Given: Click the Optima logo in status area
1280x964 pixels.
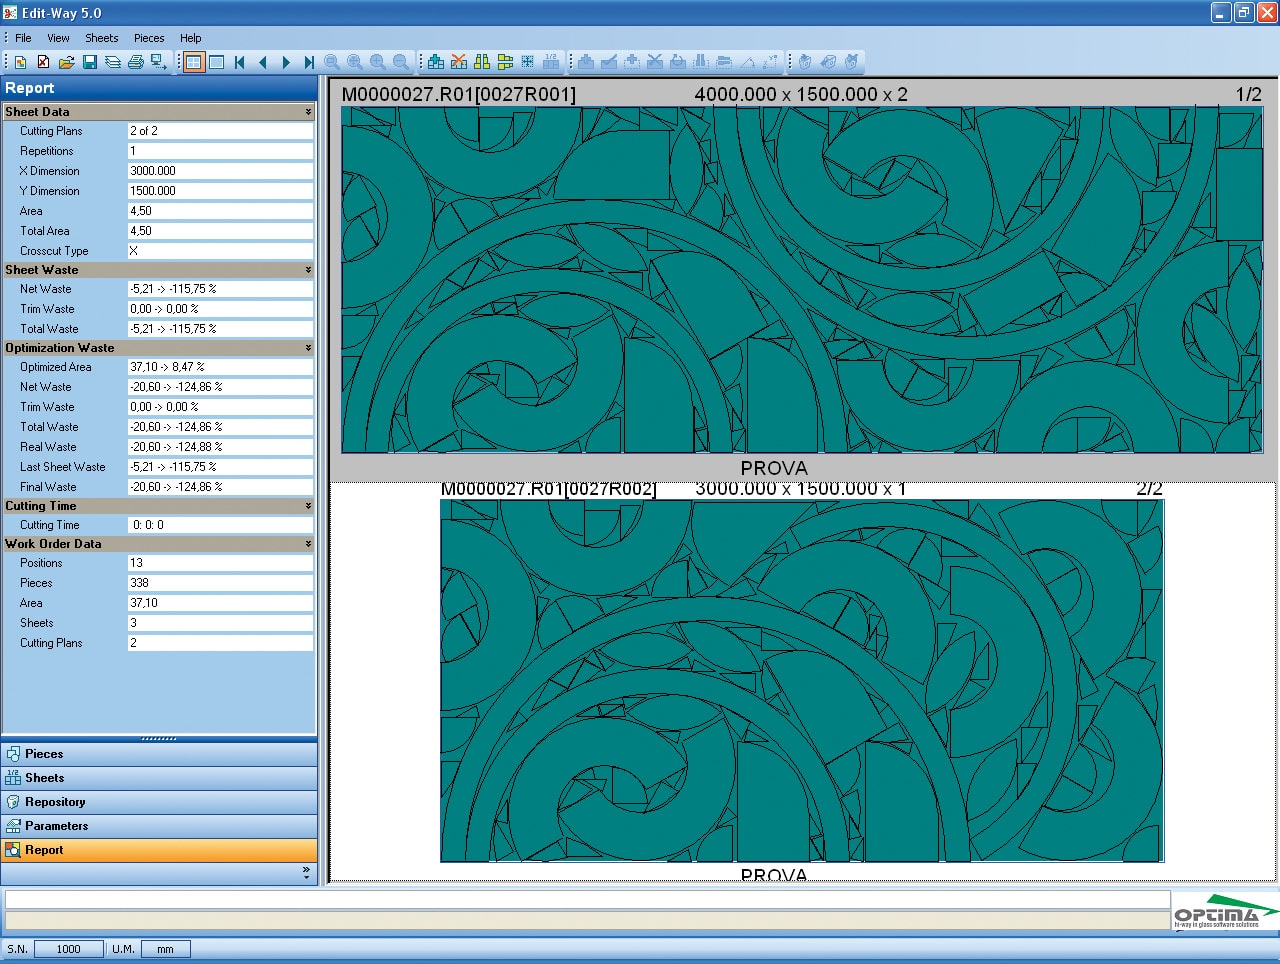Looking at the screenshot, I should point(1226,912).
